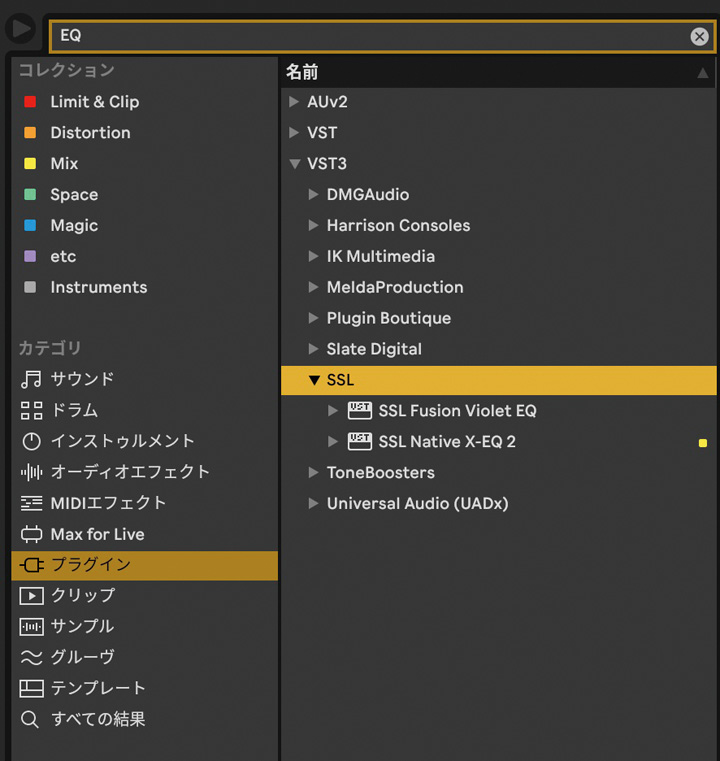Select the ドラム category label

coord(75,410)
